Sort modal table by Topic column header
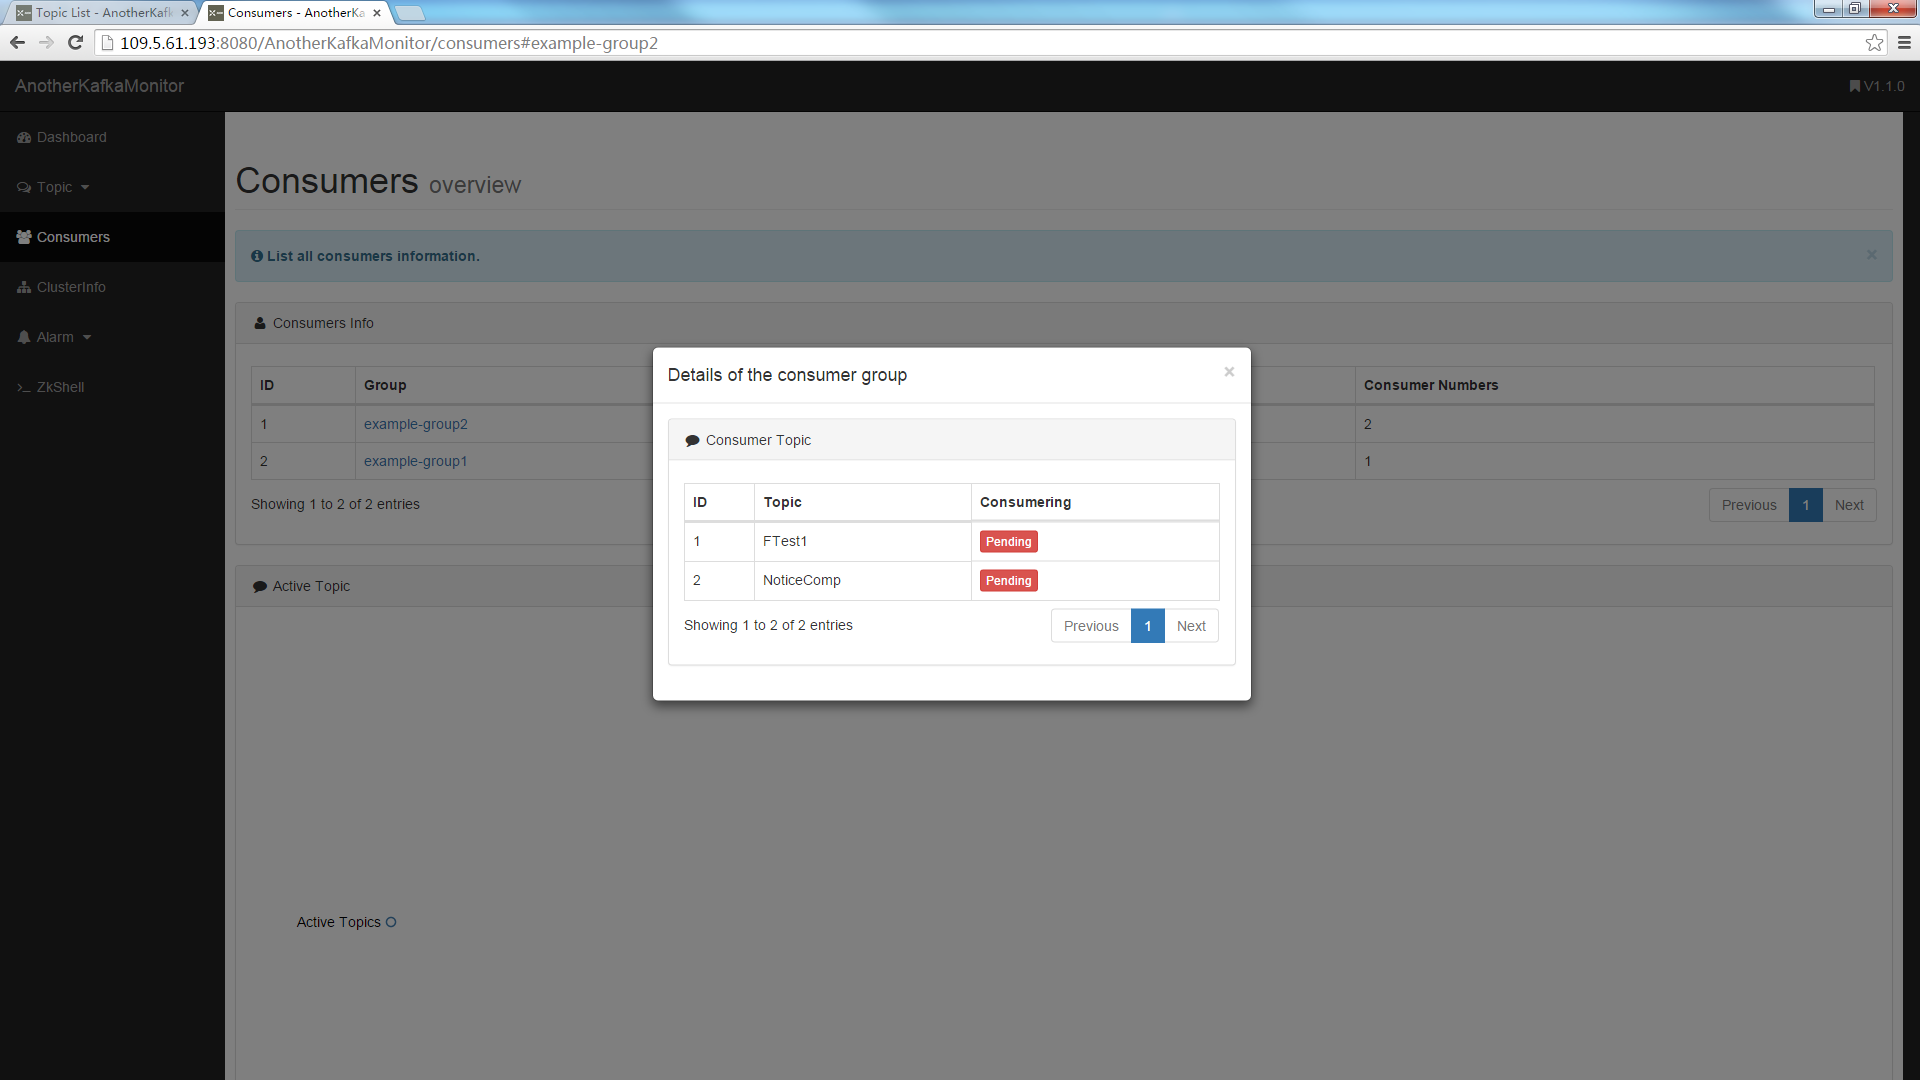This screenshot has height=1080, width=1920. click(x=783, y=503)
